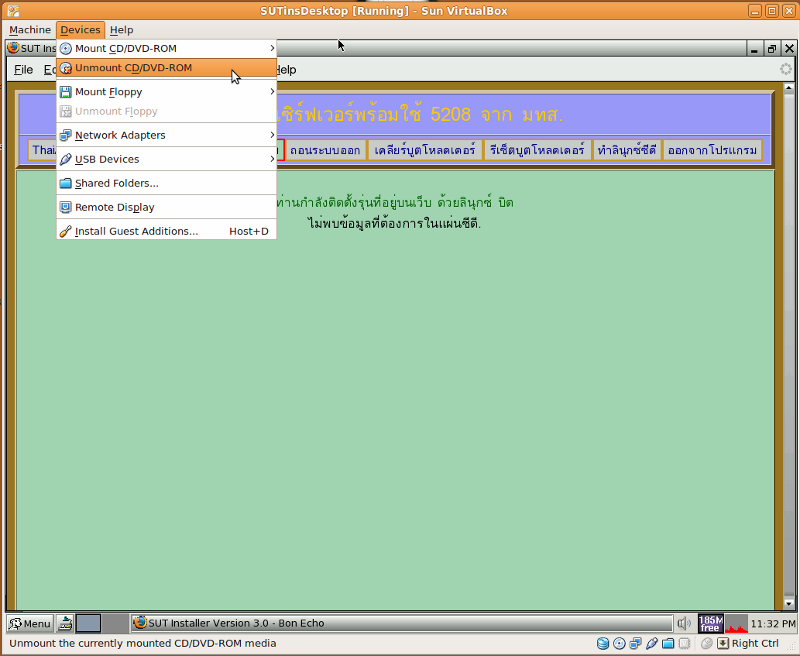The image size is (800, 656).
Task: Click the guest page scrollbar up arrow
Action: tap(789, 88)
